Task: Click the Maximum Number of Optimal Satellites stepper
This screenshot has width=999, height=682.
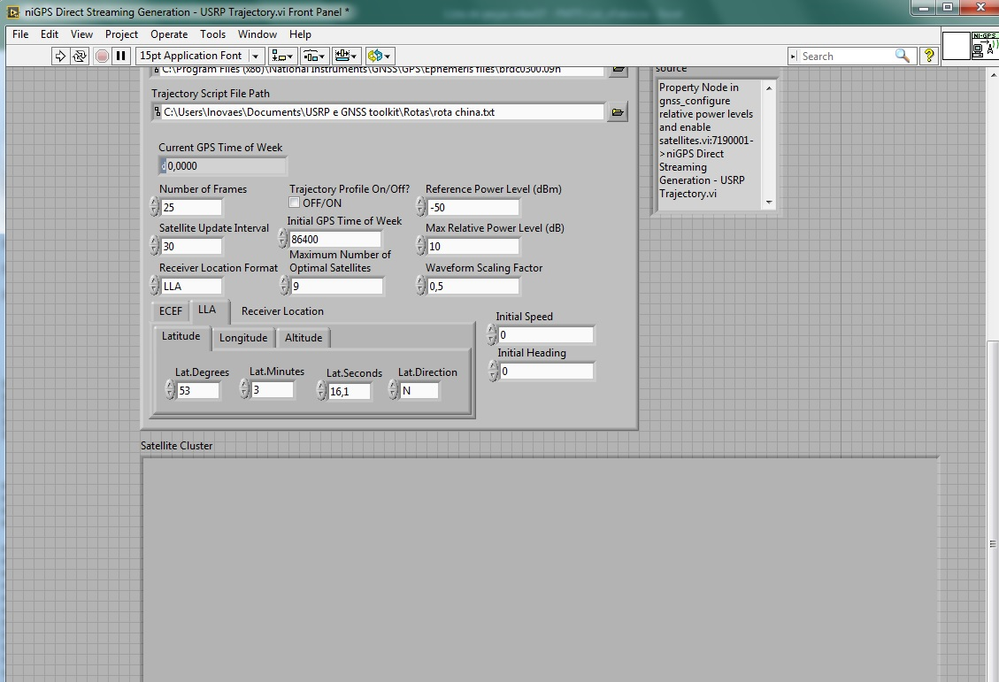Action: [x=285, y=286]
